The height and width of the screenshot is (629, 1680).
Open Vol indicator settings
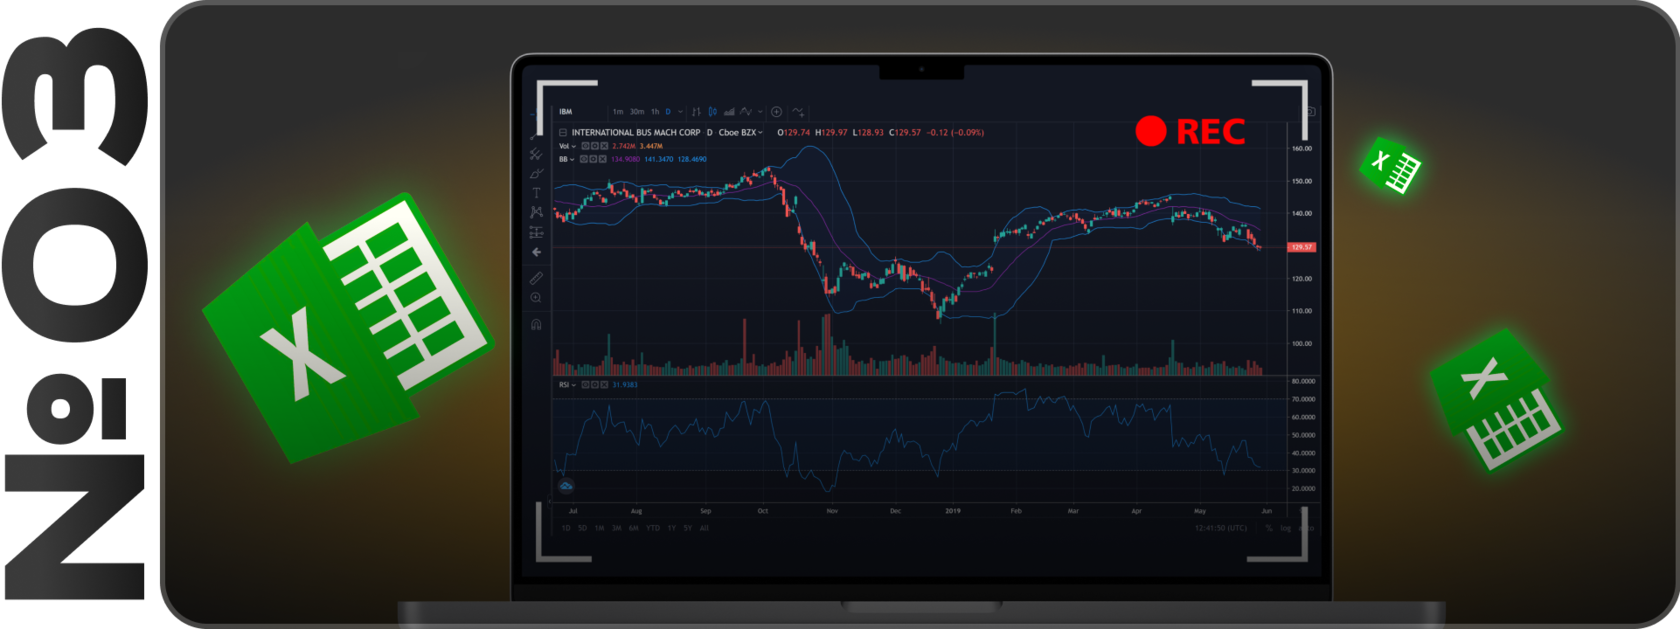click(x=594, y=146)
